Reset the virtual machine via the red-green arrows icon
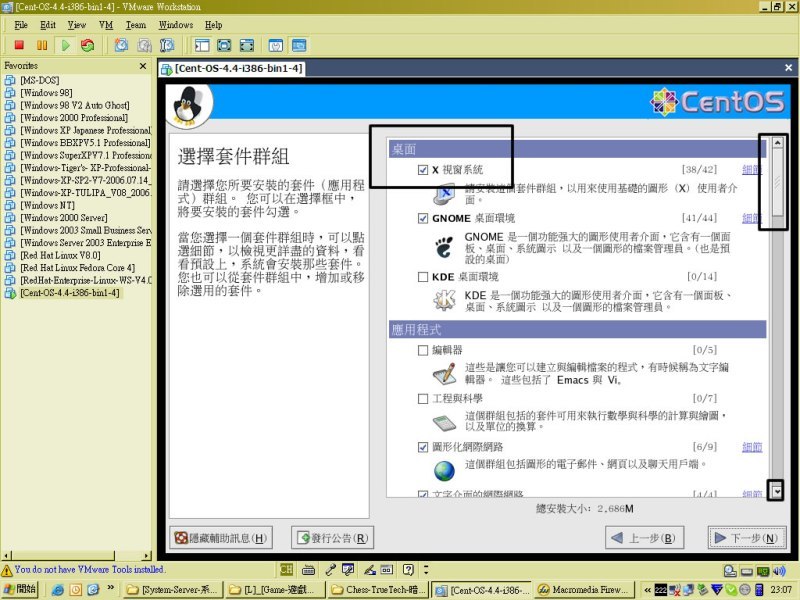The width and height of the screenshot is (800, 600). point(88,45)
